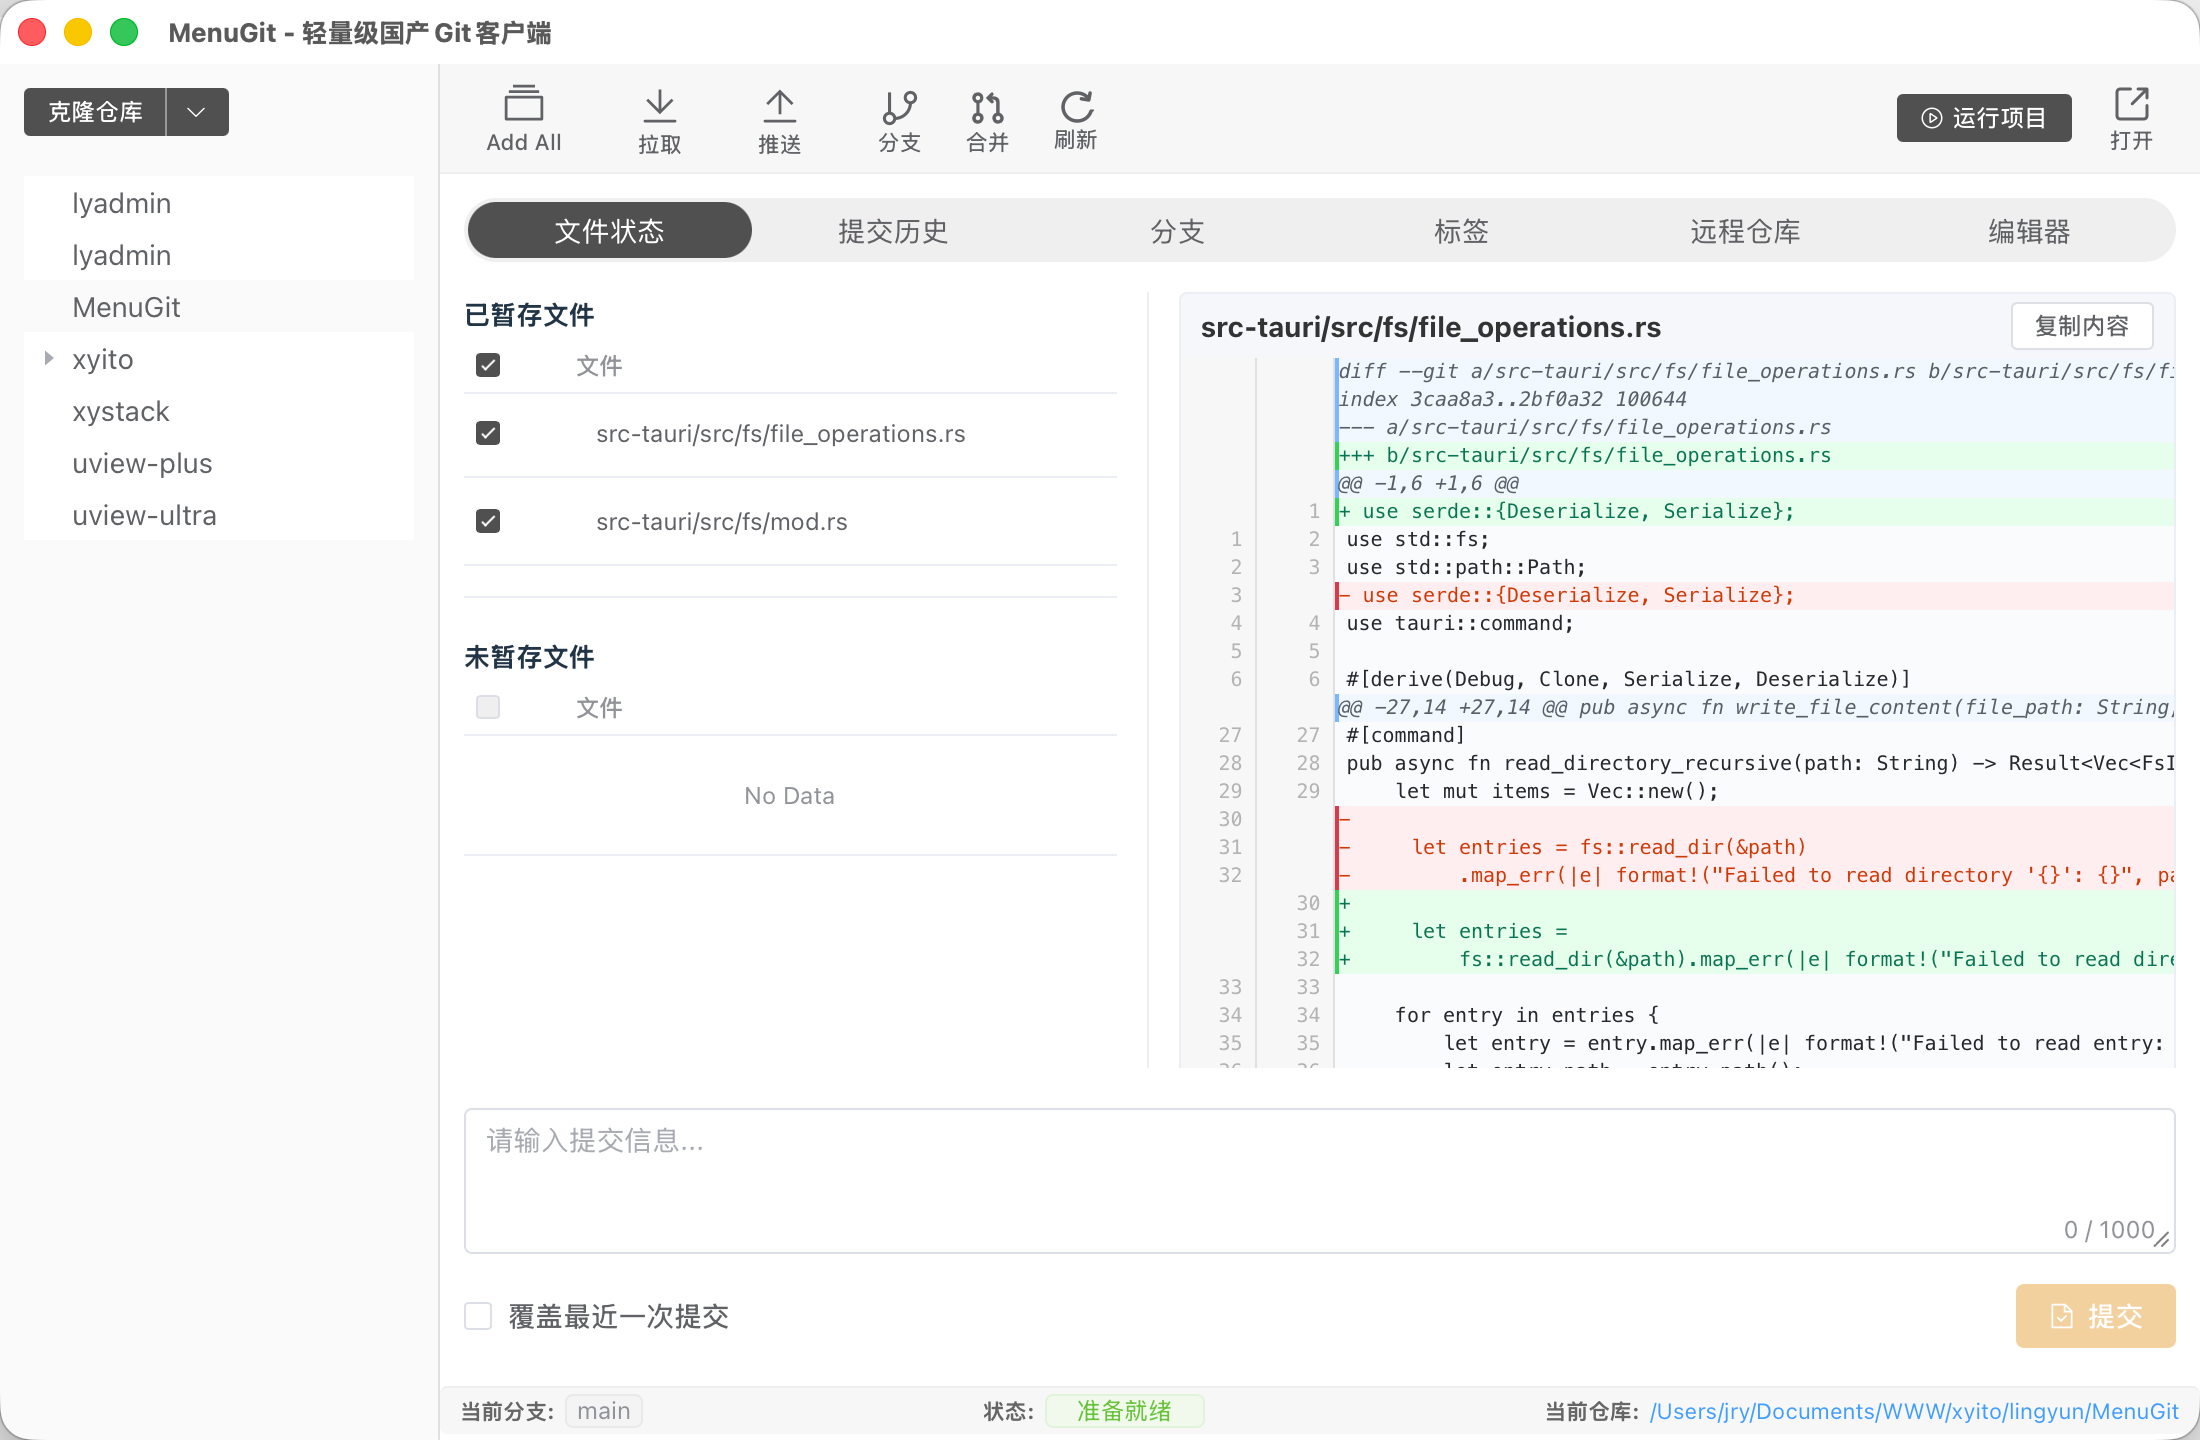The width and height of the screenshot is (2200, 1440).
Task: Switch to 提交历史 tab
Action: pos(893,231)
